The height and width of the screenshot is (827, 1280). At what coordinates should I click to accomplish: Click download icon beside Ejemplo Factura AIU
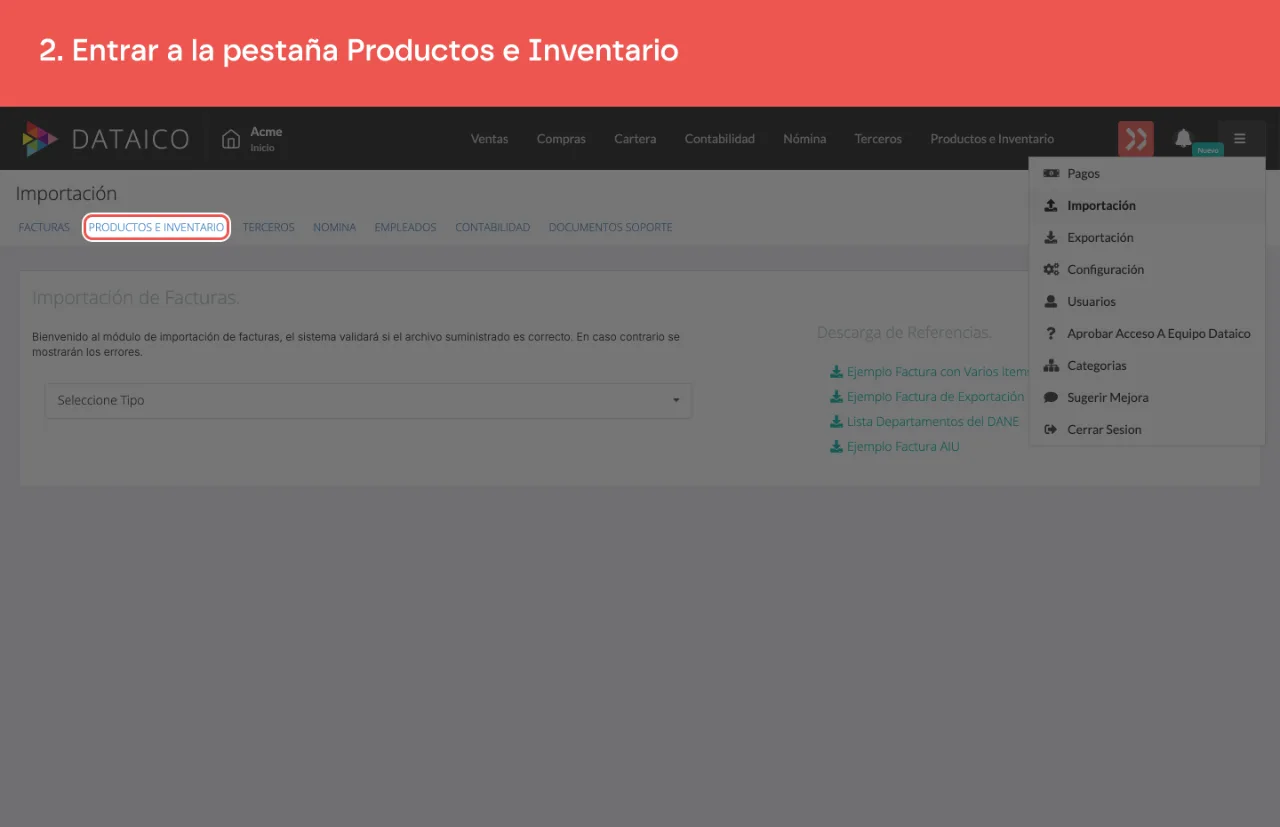[x=836, y=447]
